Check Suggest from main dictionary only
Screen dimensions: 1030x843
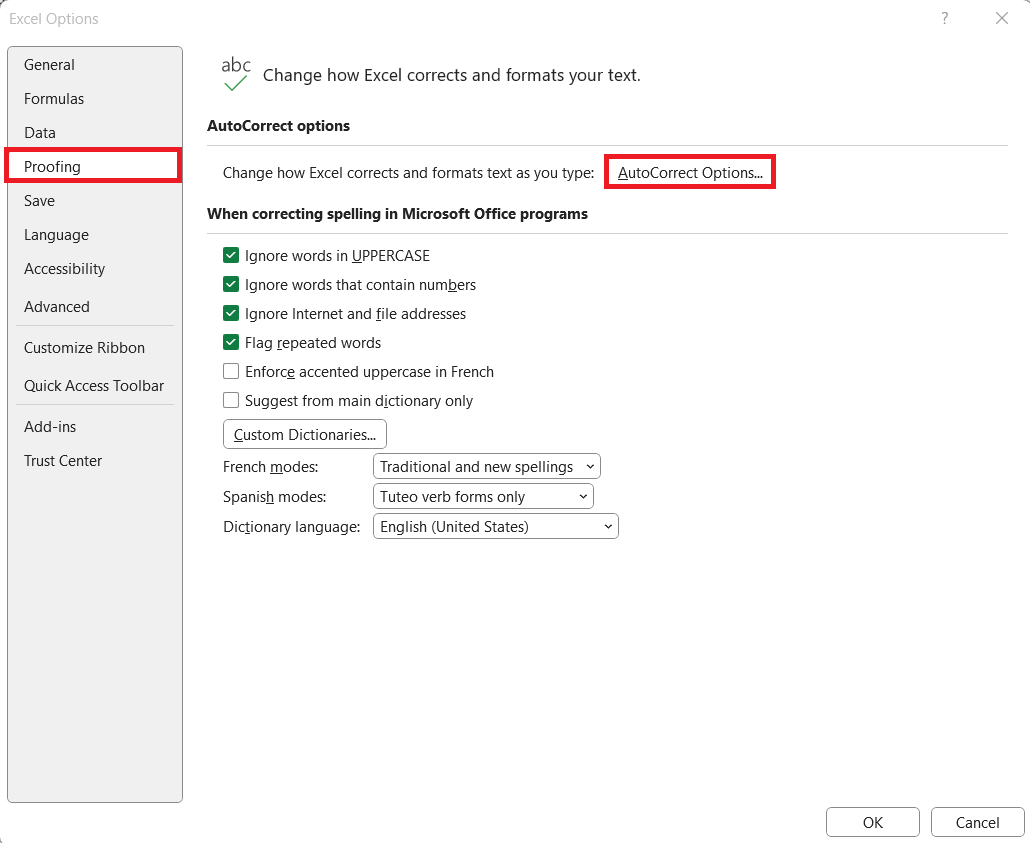tap(231, 400)
